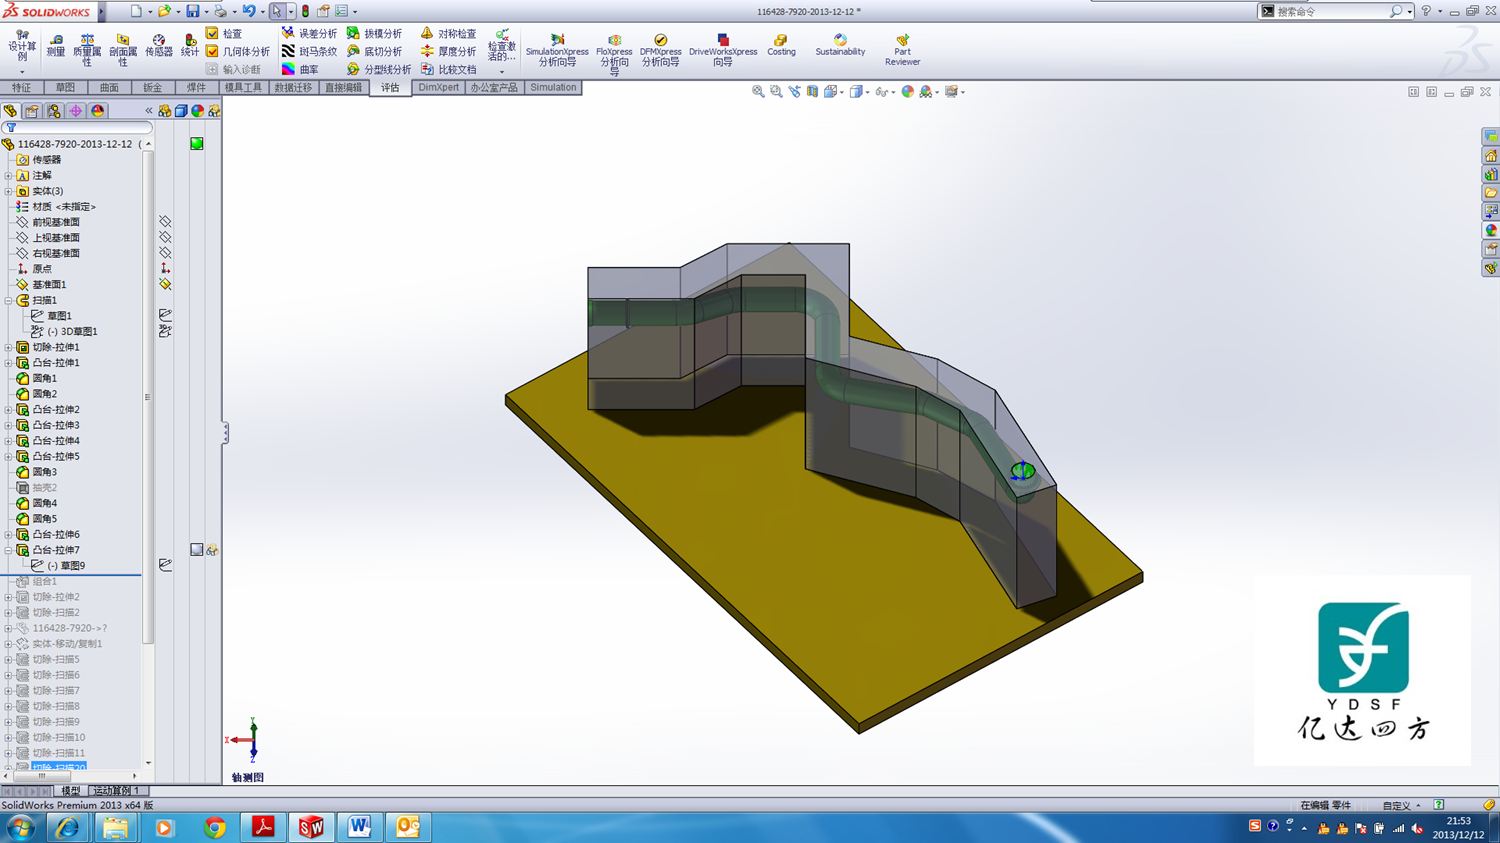The width and height of the screenshot is (1500, 843).
Task: Select 材质 <未指定> tree item
Action: pos(63,207)
